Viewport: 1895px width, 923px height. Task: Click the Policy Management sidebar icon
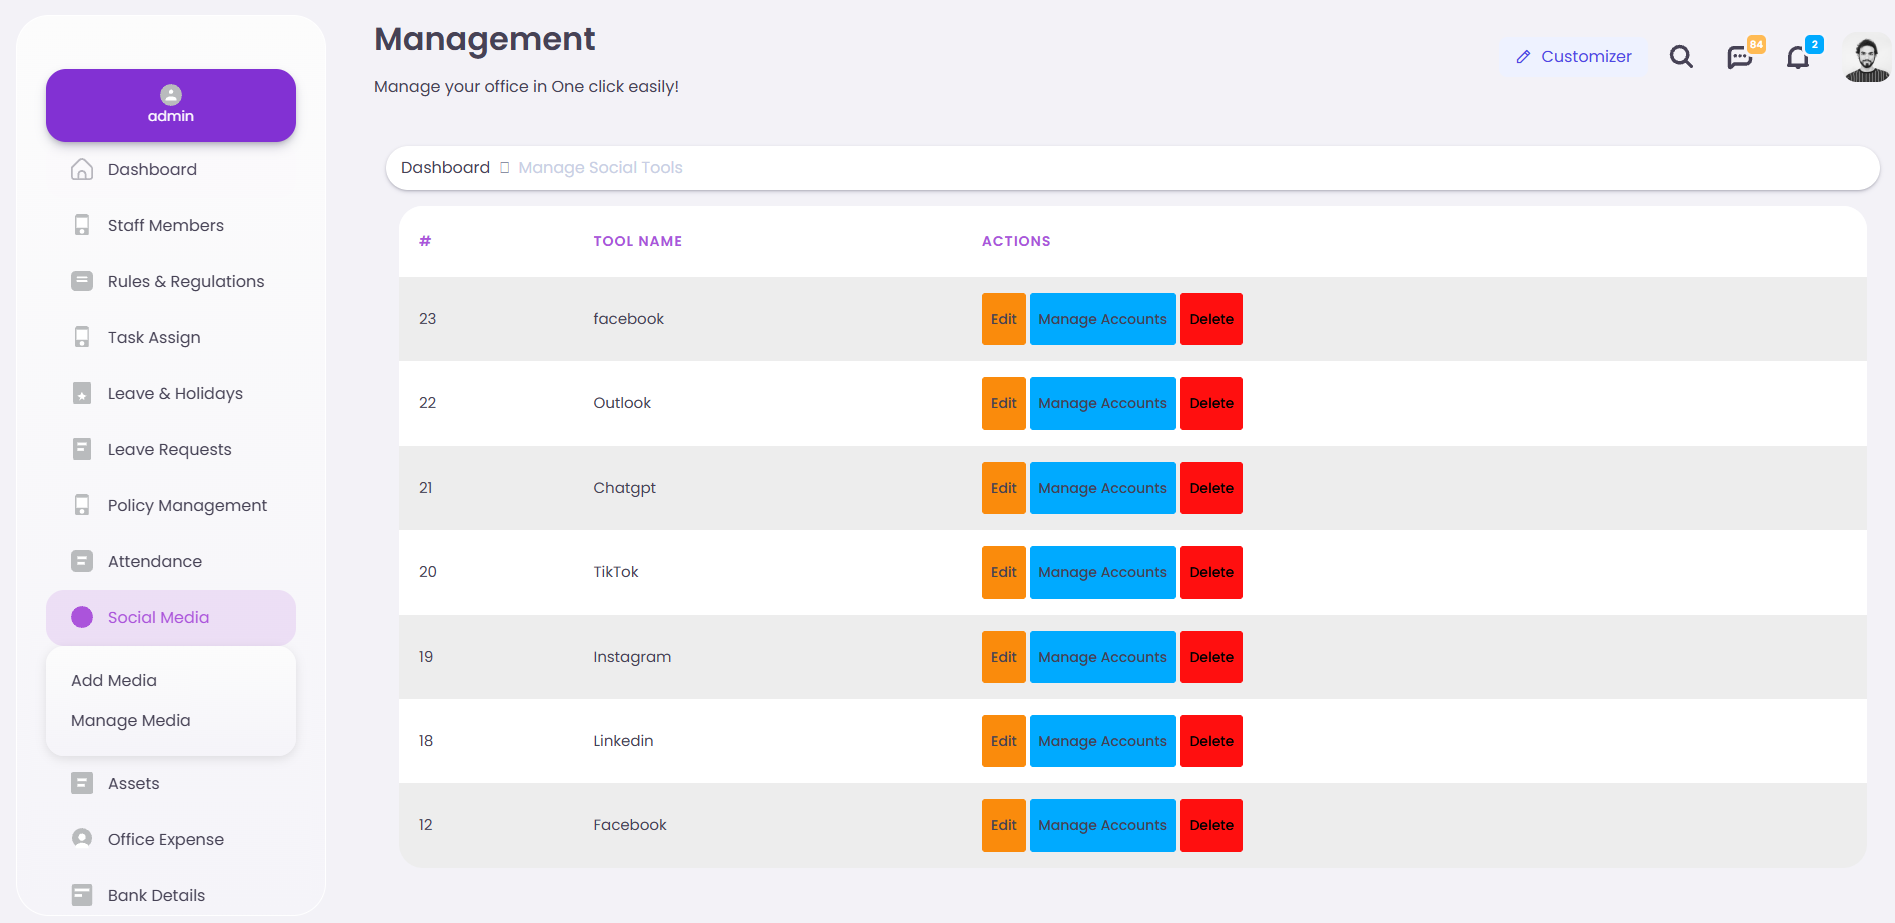click(x=82, y=505)
